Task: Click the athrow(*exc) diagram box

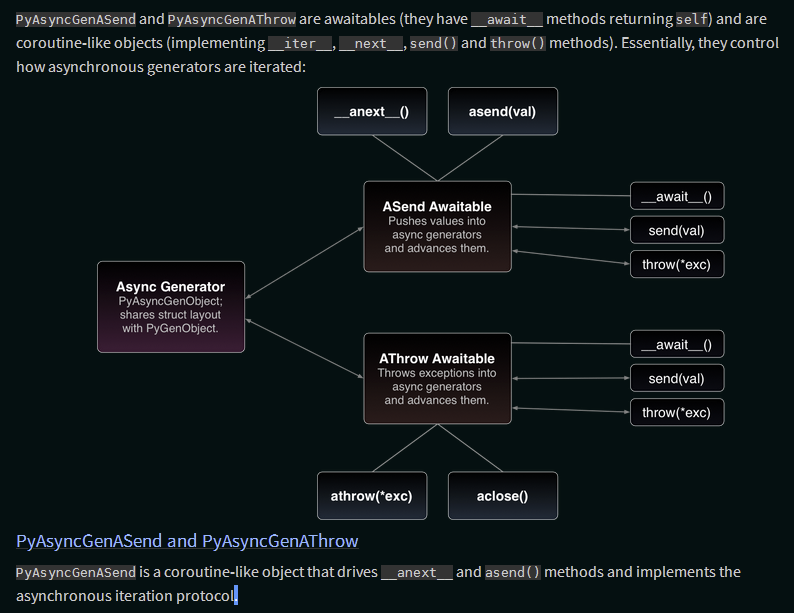Action: 372,496
